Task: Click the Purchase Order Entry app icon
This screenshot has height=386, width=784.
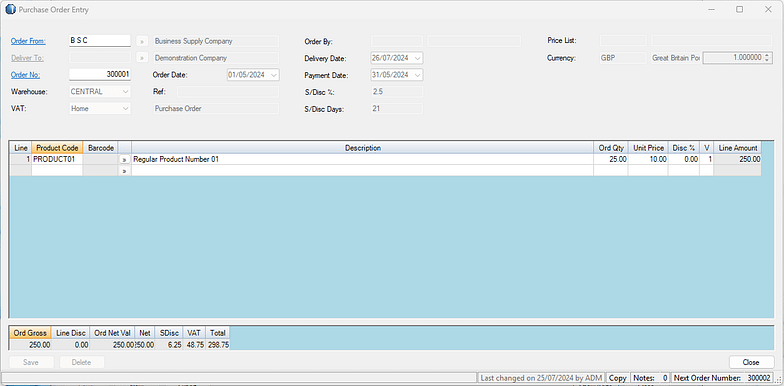Action: (10, 10)
